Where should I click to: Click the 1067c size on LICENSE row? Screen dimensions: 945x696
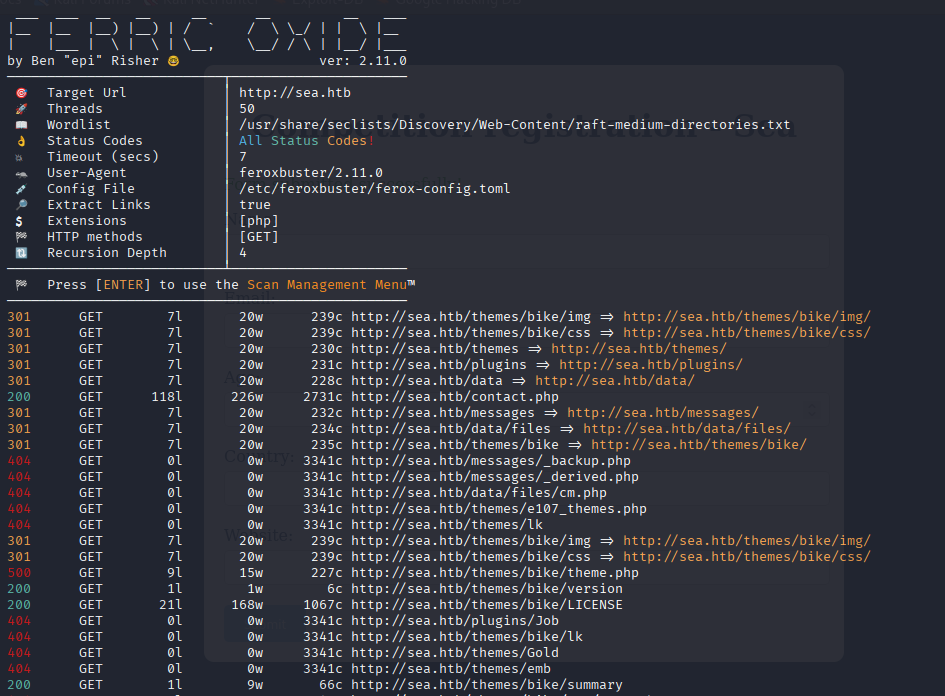323,605
